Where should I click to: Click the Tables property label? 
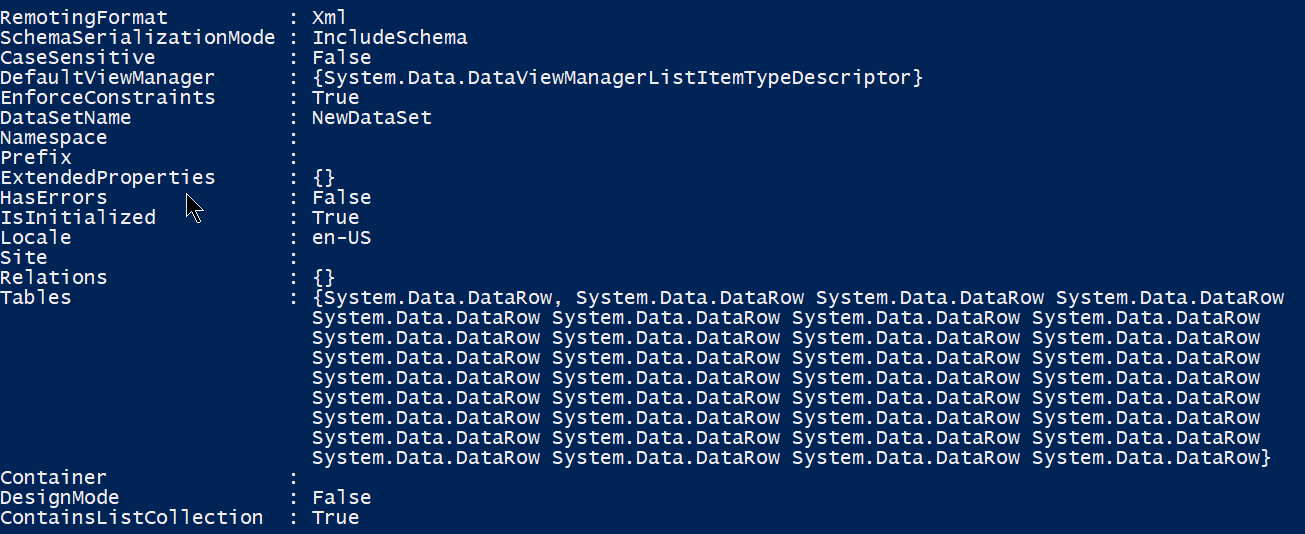(x=36, y=298)
